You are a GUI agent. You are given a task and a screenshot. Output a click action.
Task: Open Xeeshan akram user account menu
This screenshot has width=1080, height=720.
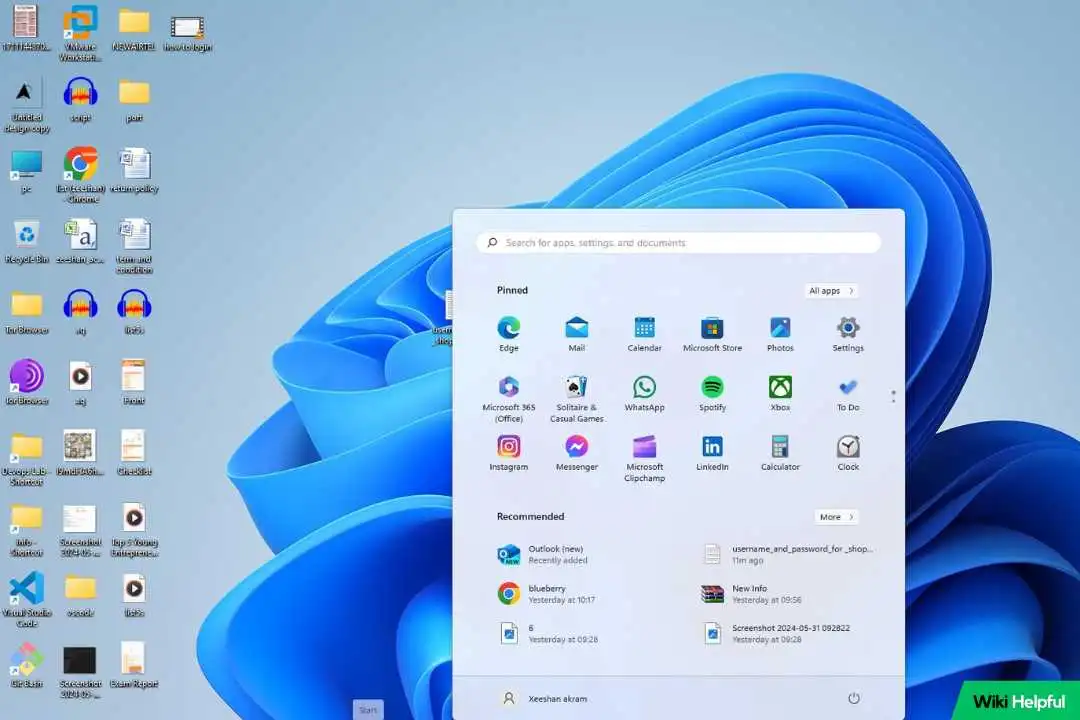[544, 698]
